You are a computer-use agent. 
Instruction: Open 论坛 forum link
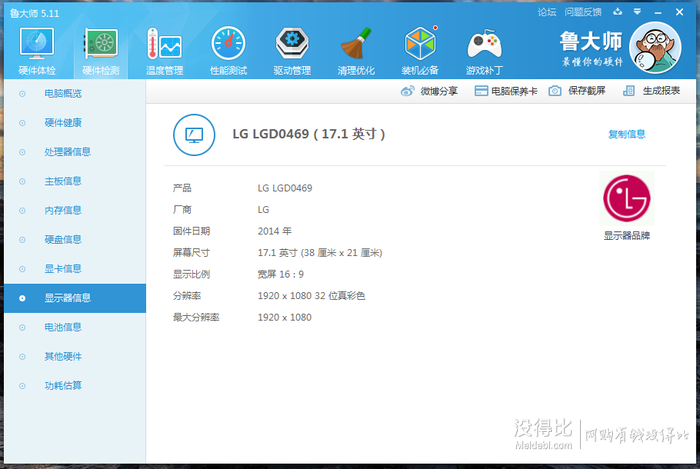tap(546, 12)
